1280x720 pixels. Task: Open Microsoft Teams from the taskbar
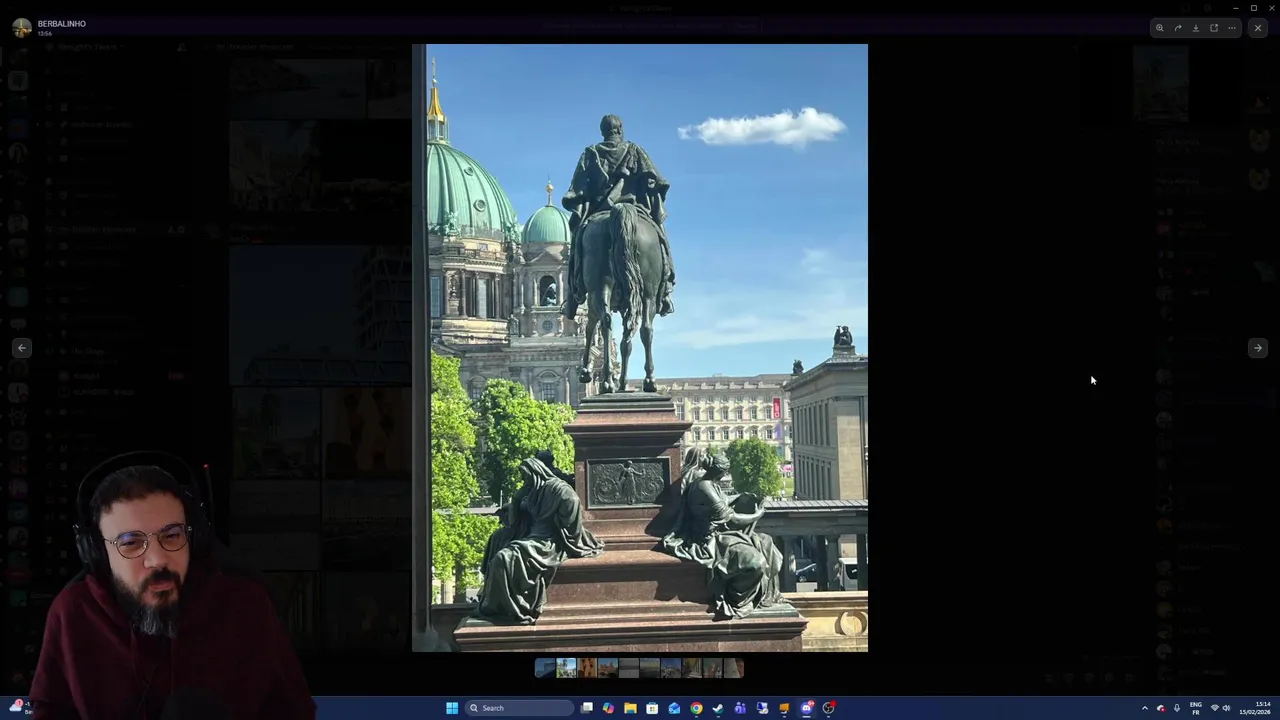point(740,708)
